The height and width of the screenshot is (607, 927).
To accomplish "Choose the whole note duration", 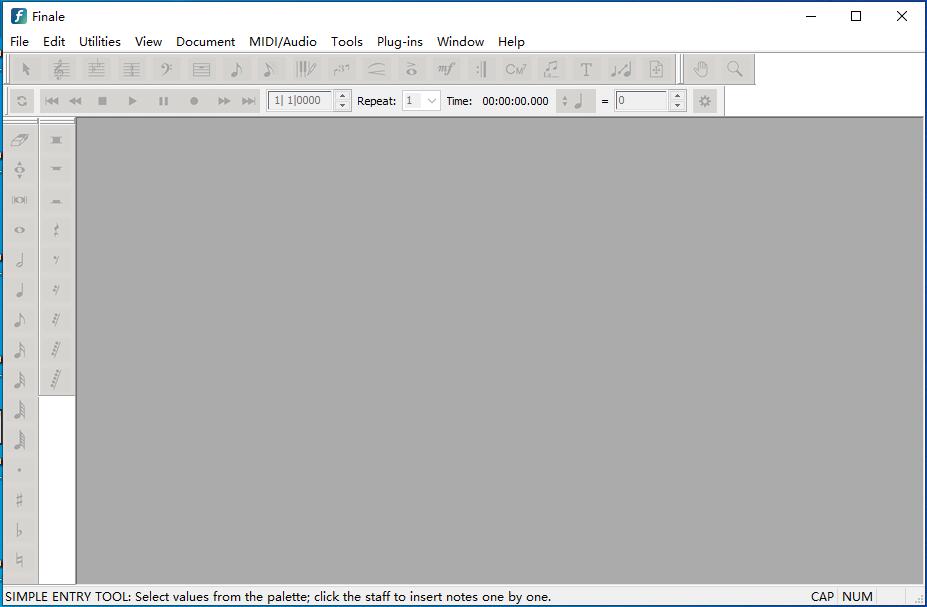I will click(x=20, y=230).
